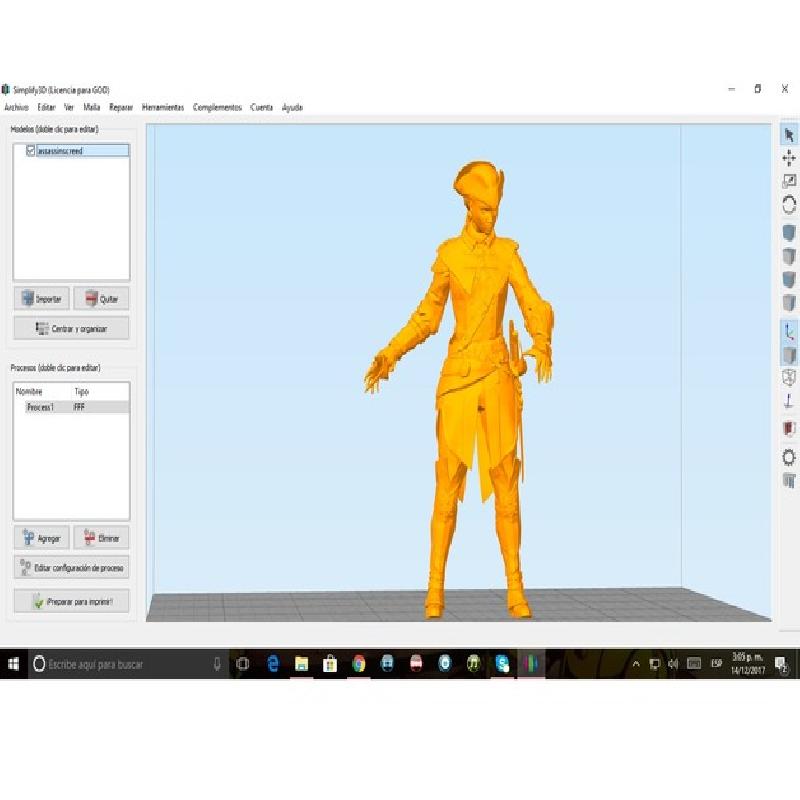Open the Reparar menu
The width and height of the screenshot is (800, 800).
pyautogui.click(x=121, y=107)
